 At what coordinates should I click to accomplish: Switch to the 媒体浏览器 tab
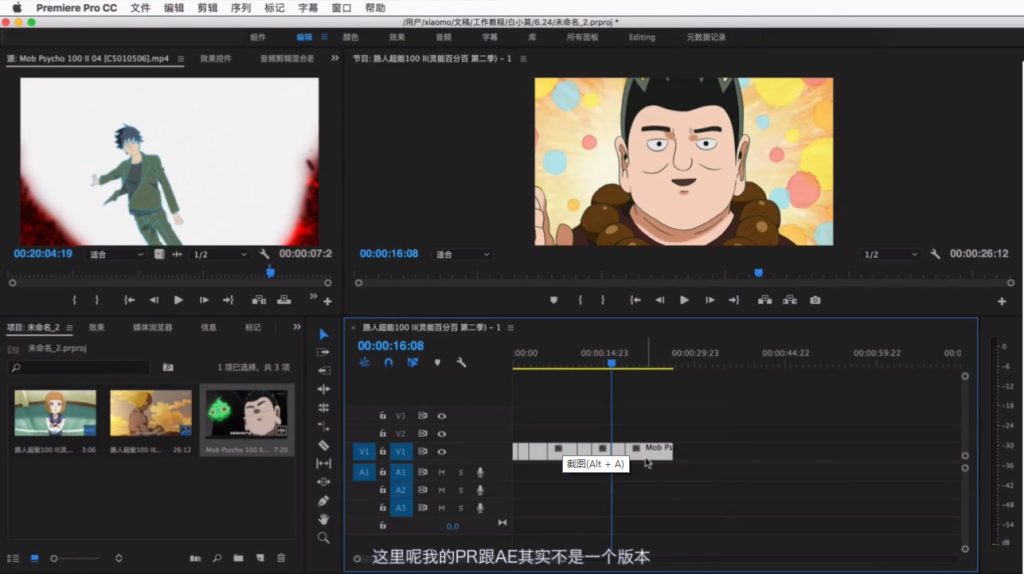[x=152, y=327]
